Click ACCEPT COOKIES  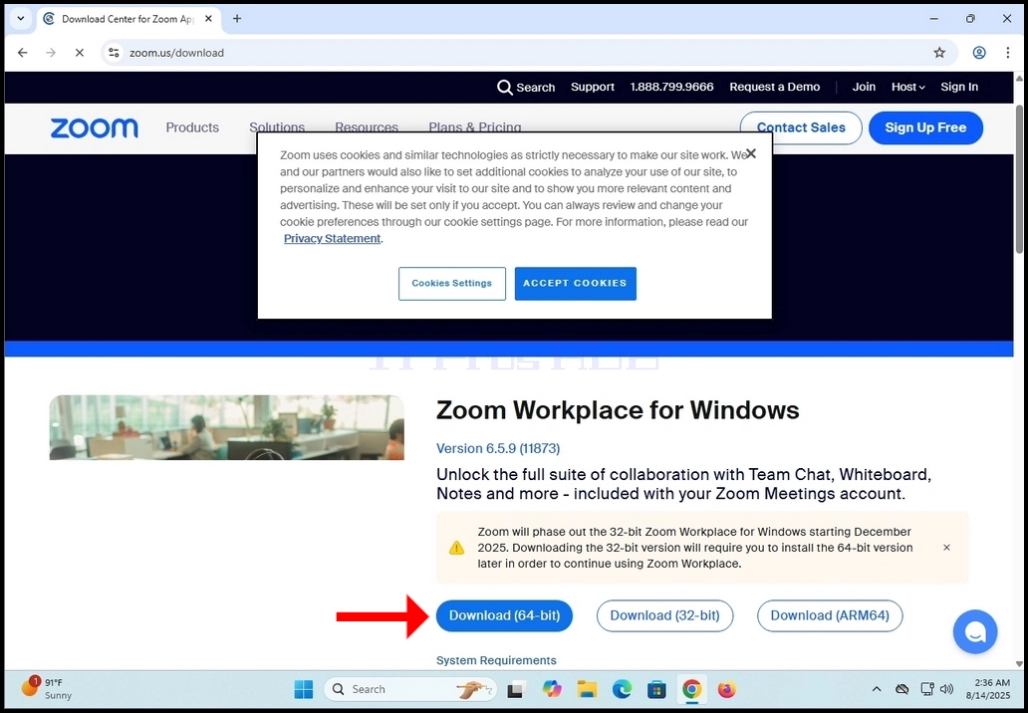point(575,284)
